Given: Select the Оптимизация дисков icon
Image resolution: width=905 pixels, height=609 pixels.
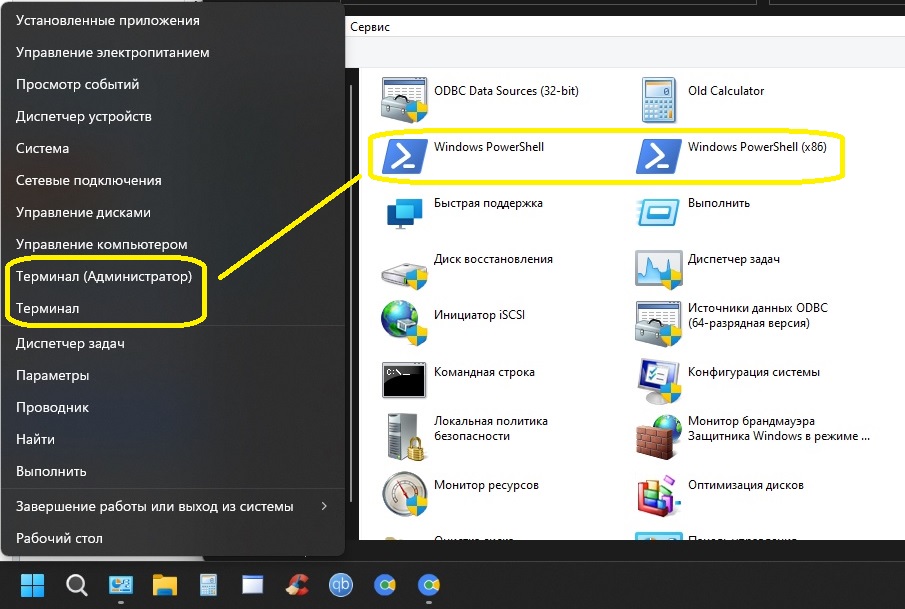Looking at the screenshot, I should point(659,495).
